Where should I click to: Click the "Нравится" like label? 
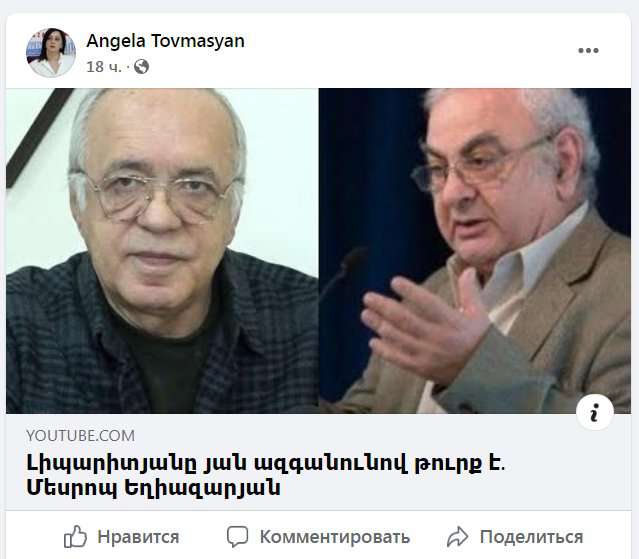138,537
